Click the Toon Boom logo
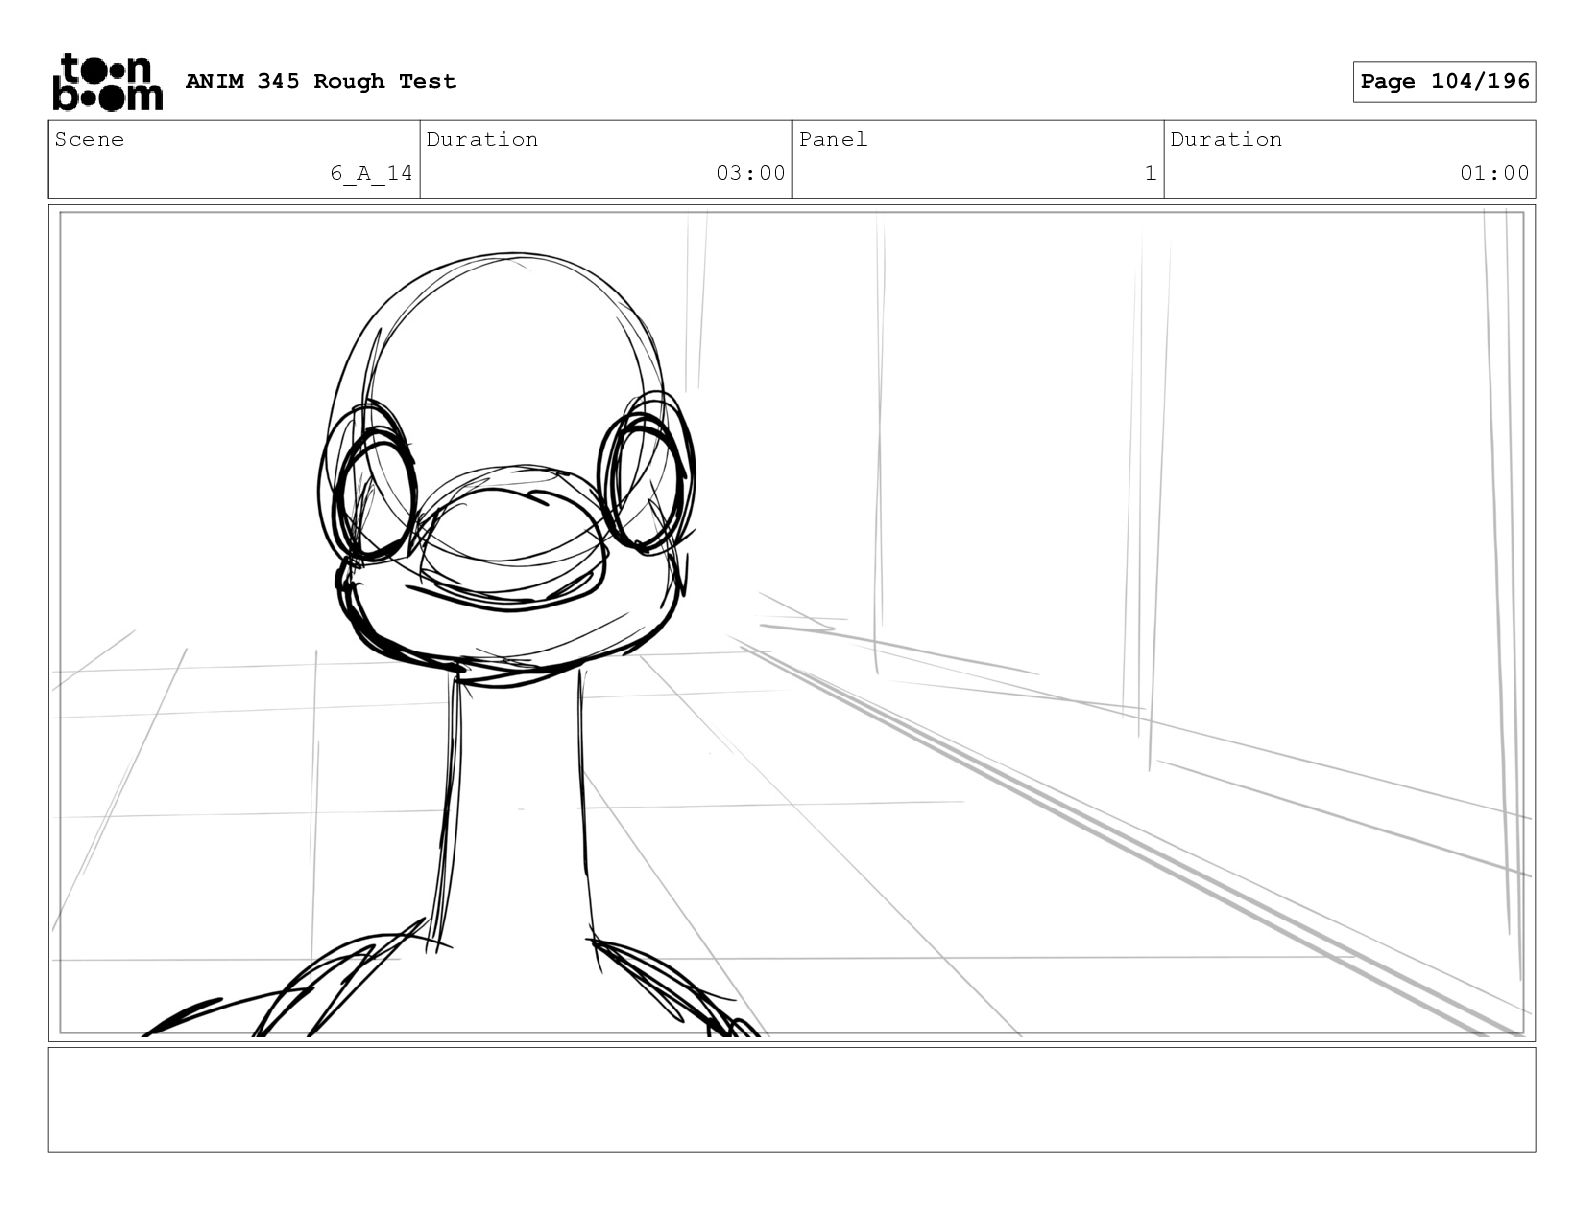The width and height of the screenshot is (1584, 1224). (x=107, y=81)
